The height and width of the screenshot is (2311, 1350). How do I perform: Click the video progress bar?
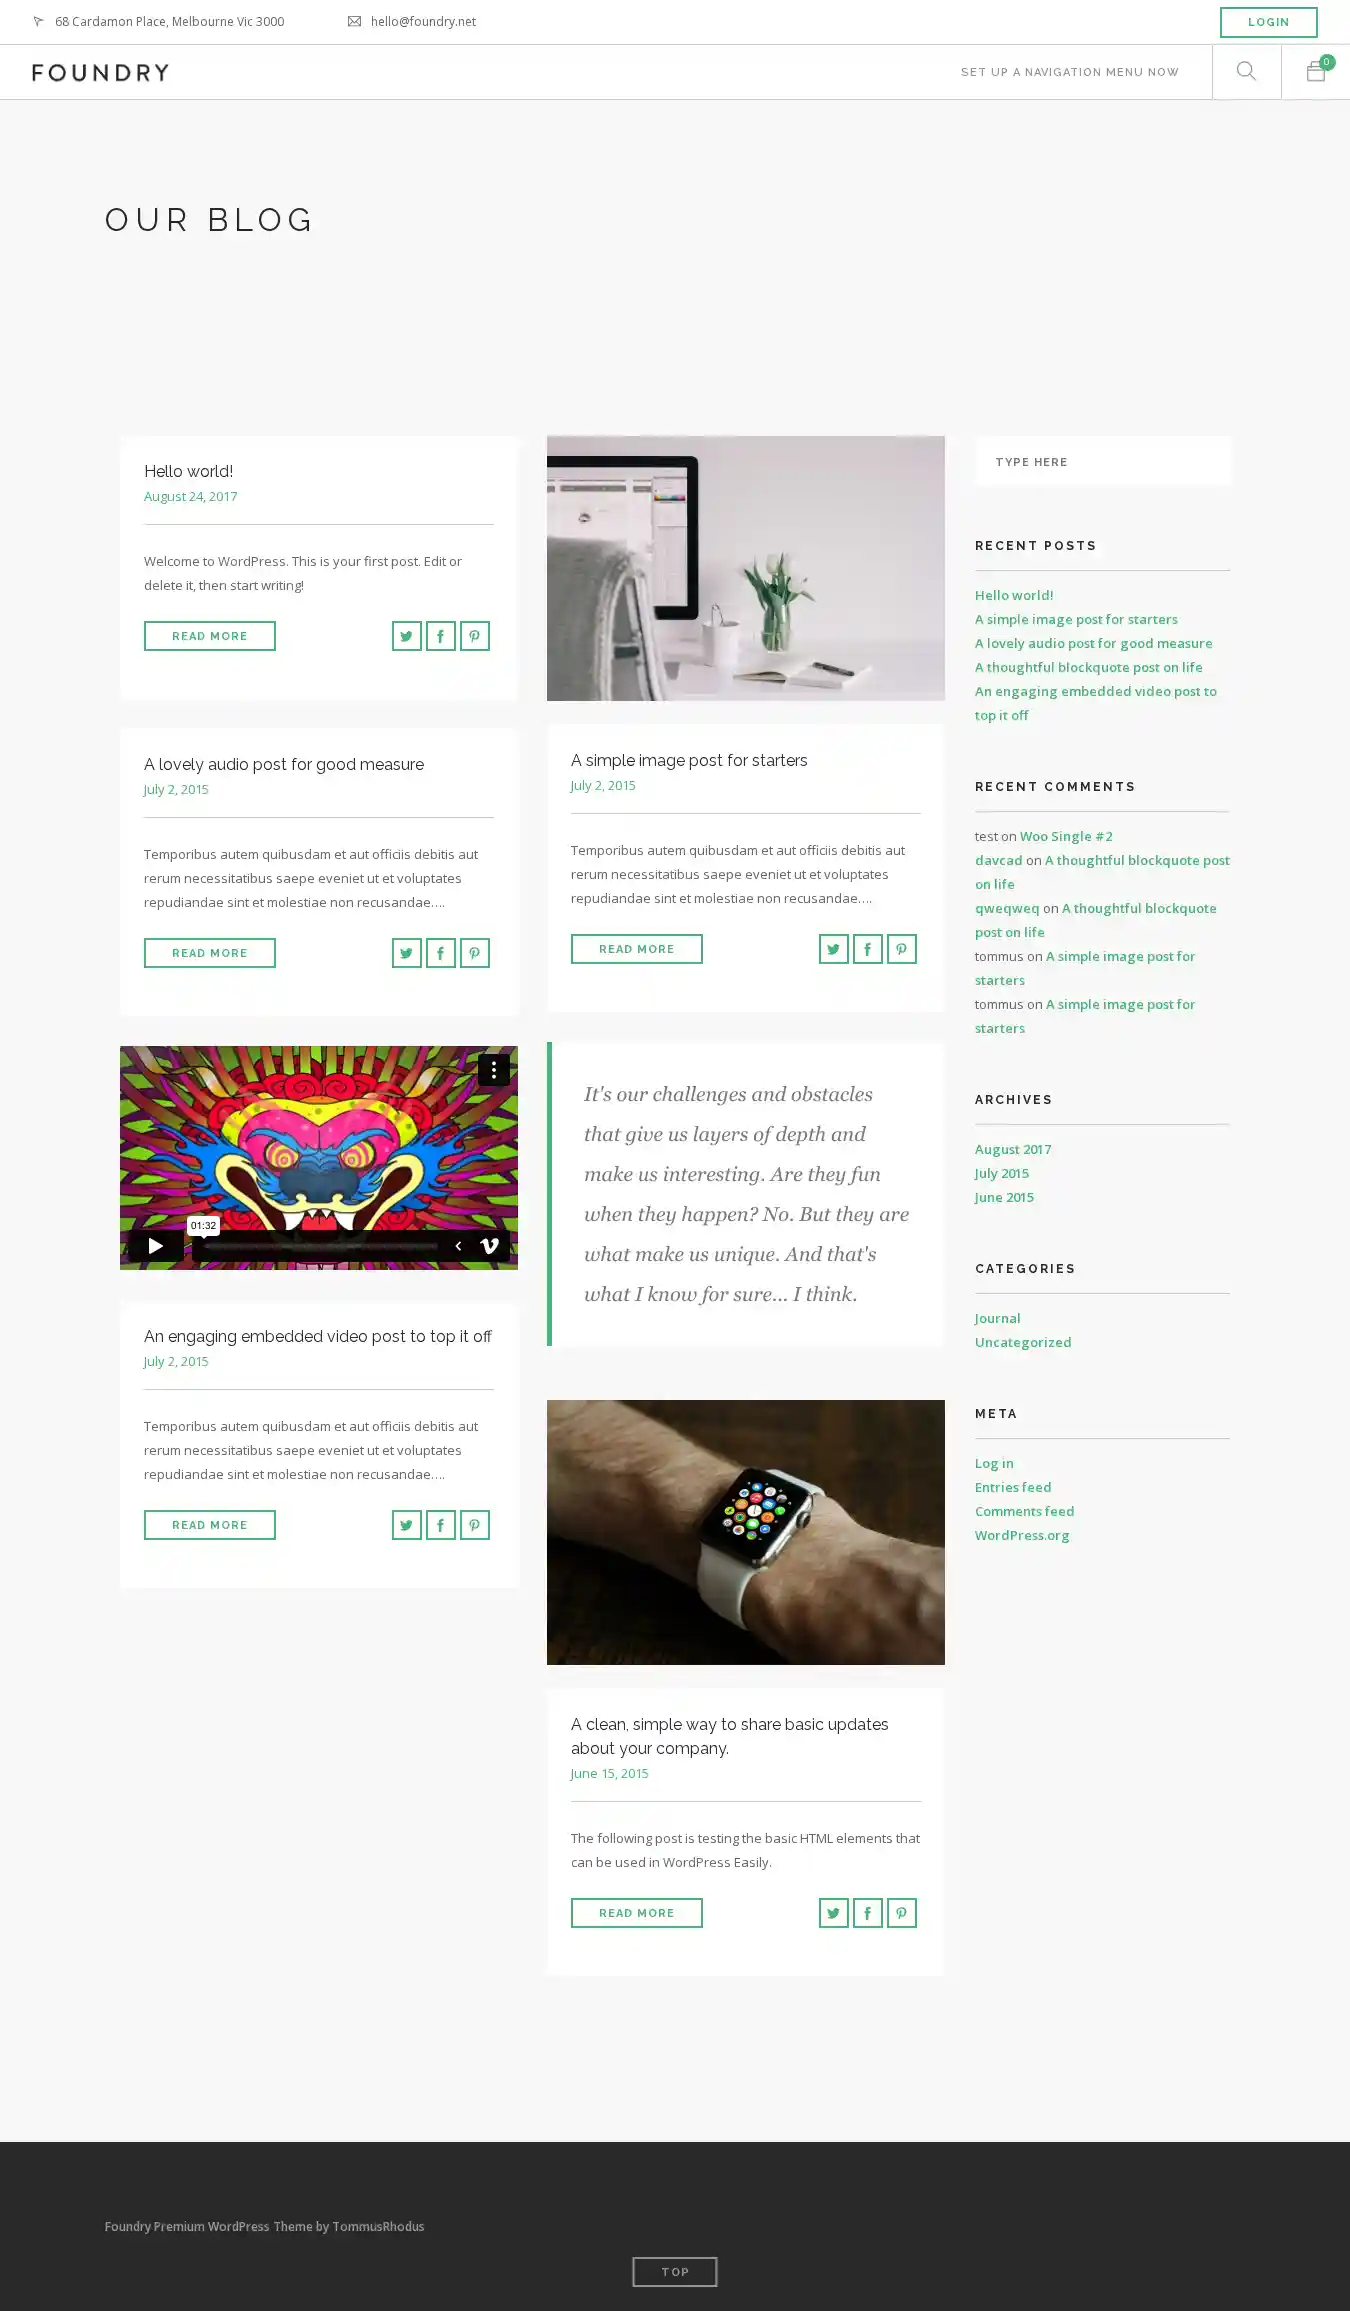tap(321, 1247)
